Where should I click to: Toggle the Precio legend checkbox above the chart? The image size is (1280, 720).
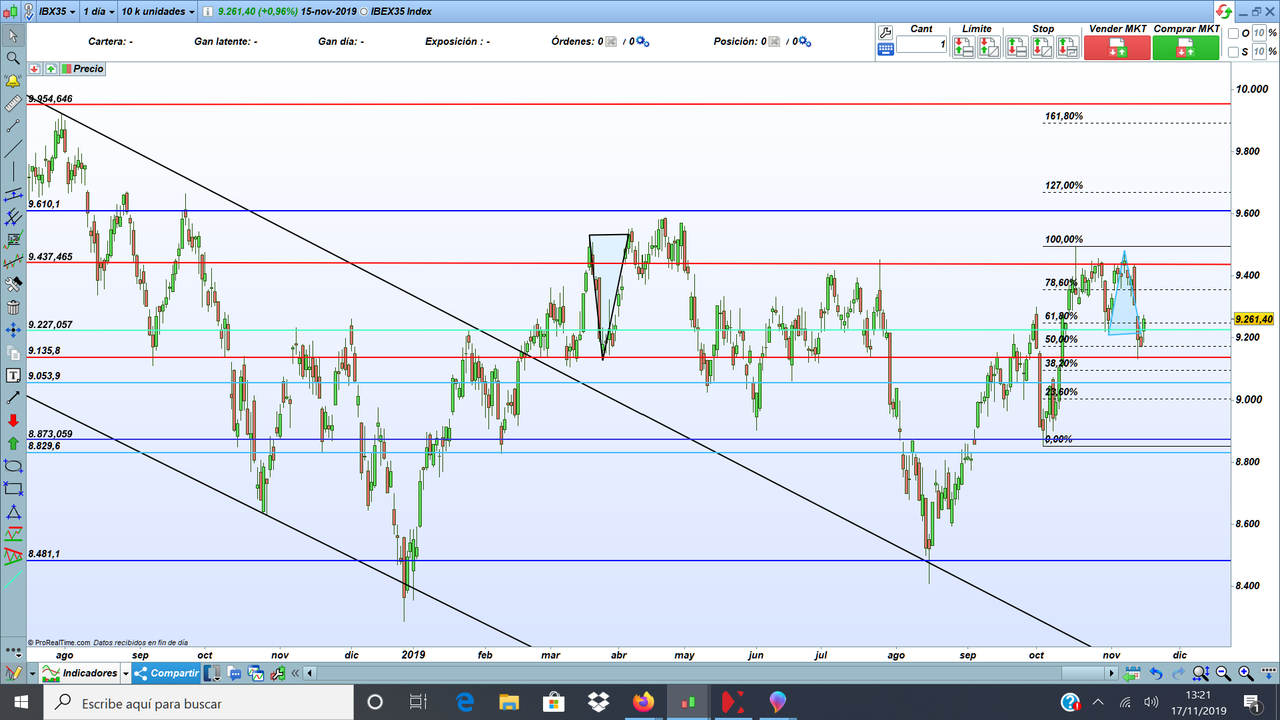(x=66, y=69)
